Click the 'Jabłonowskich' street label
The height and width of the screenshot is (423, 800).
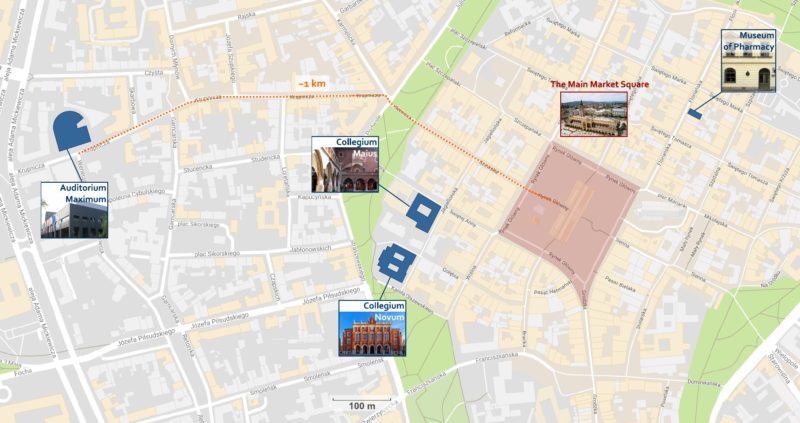310,249
